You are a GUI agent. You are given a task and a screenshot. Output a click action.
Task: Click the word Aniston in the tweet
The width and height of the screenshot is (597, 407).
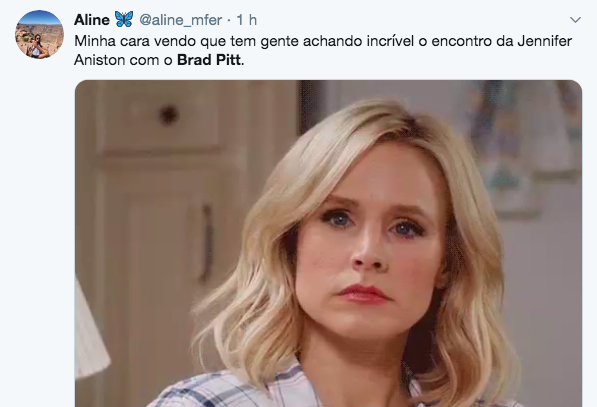[100, 60]
